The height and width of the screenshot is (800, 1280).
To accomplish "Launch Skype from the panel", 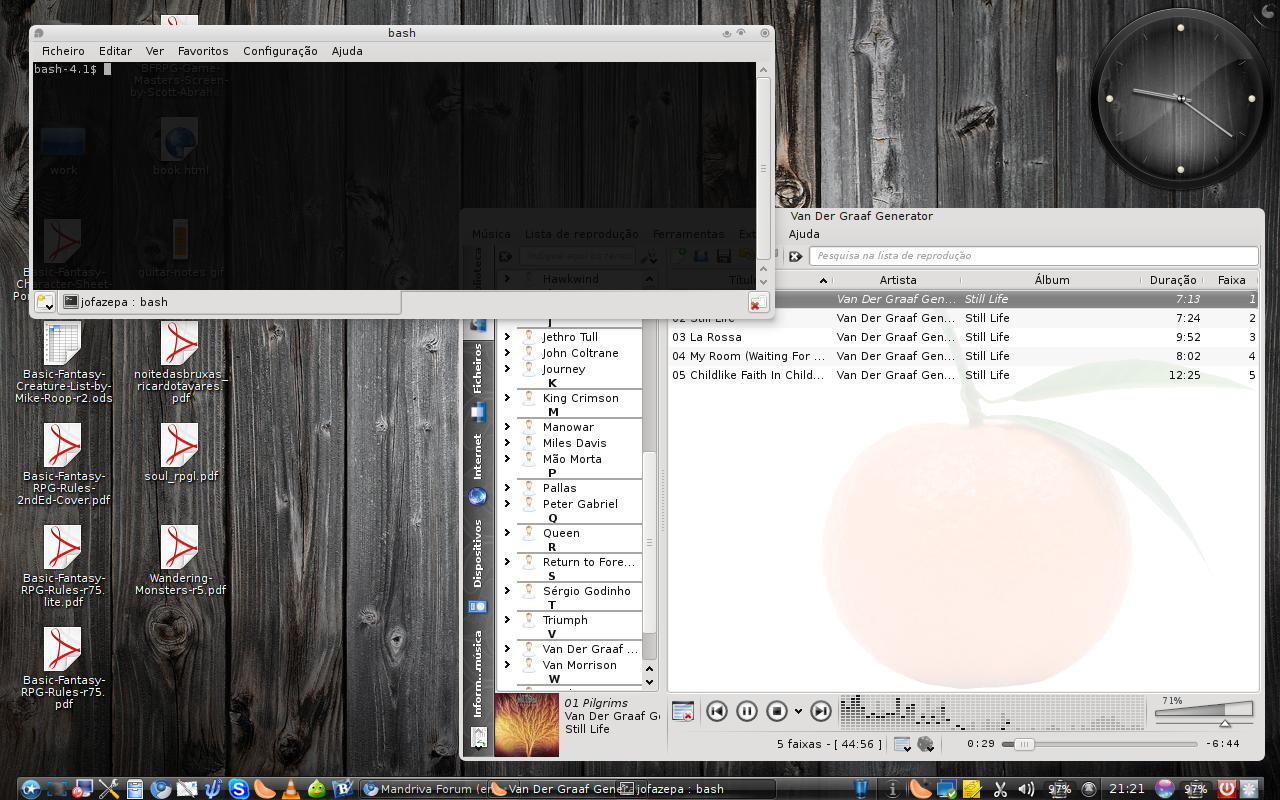I will (239, 789).
